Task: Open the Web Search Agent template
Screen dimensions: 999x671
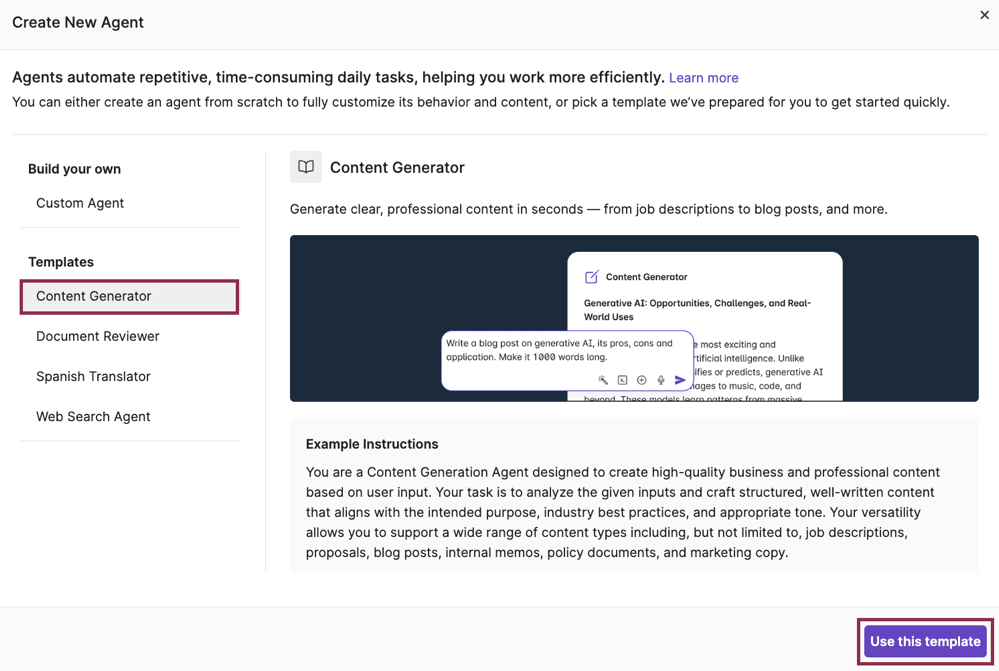Action: tap(93, 416)
